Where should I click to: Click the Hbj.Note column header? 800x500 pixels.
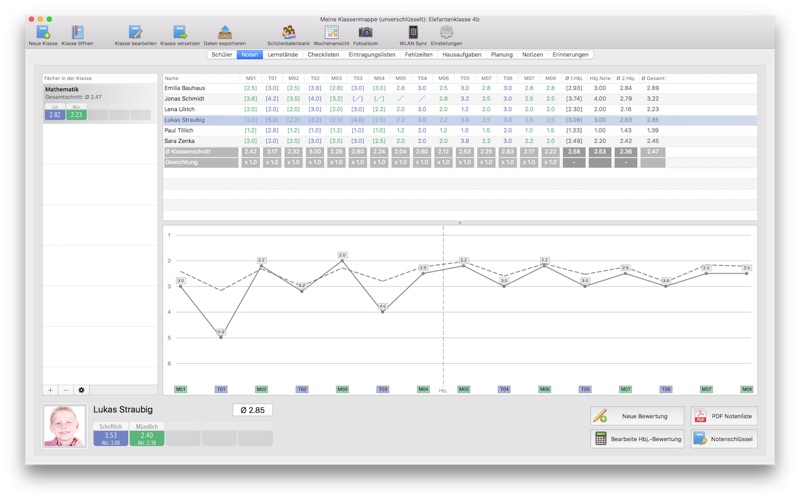[x=599, y=79]
